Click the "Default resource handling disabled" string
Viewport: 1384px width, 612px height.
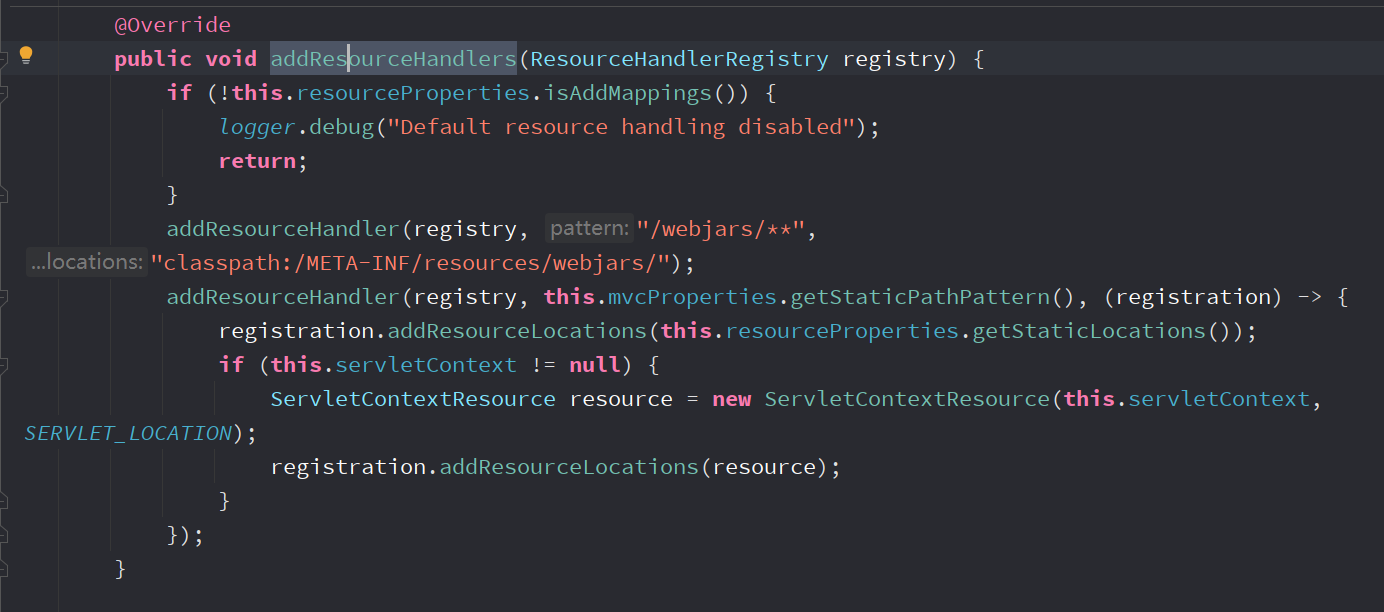pos(621,127)
